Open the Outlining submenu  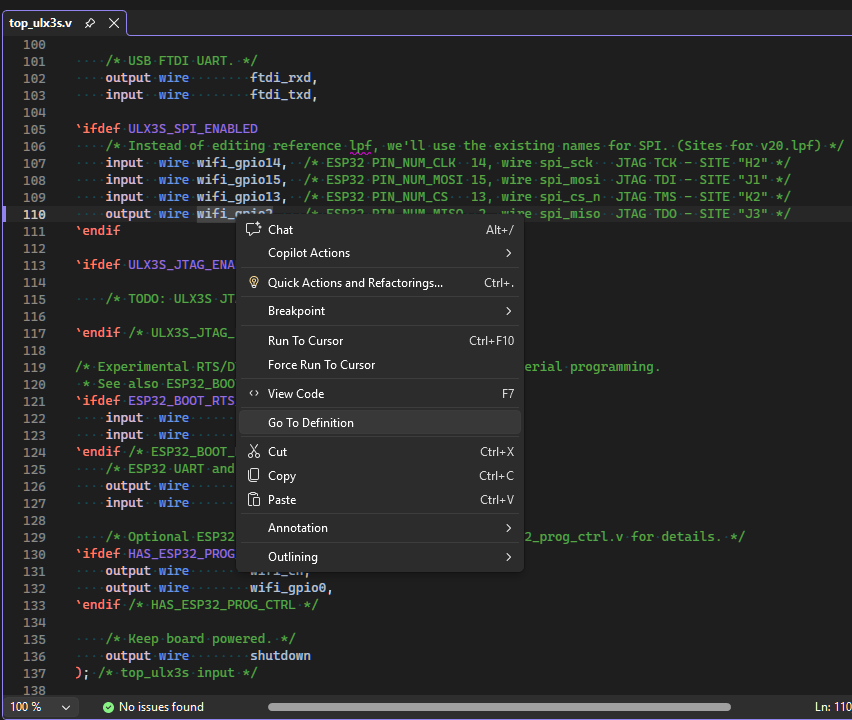pos(380,557)
